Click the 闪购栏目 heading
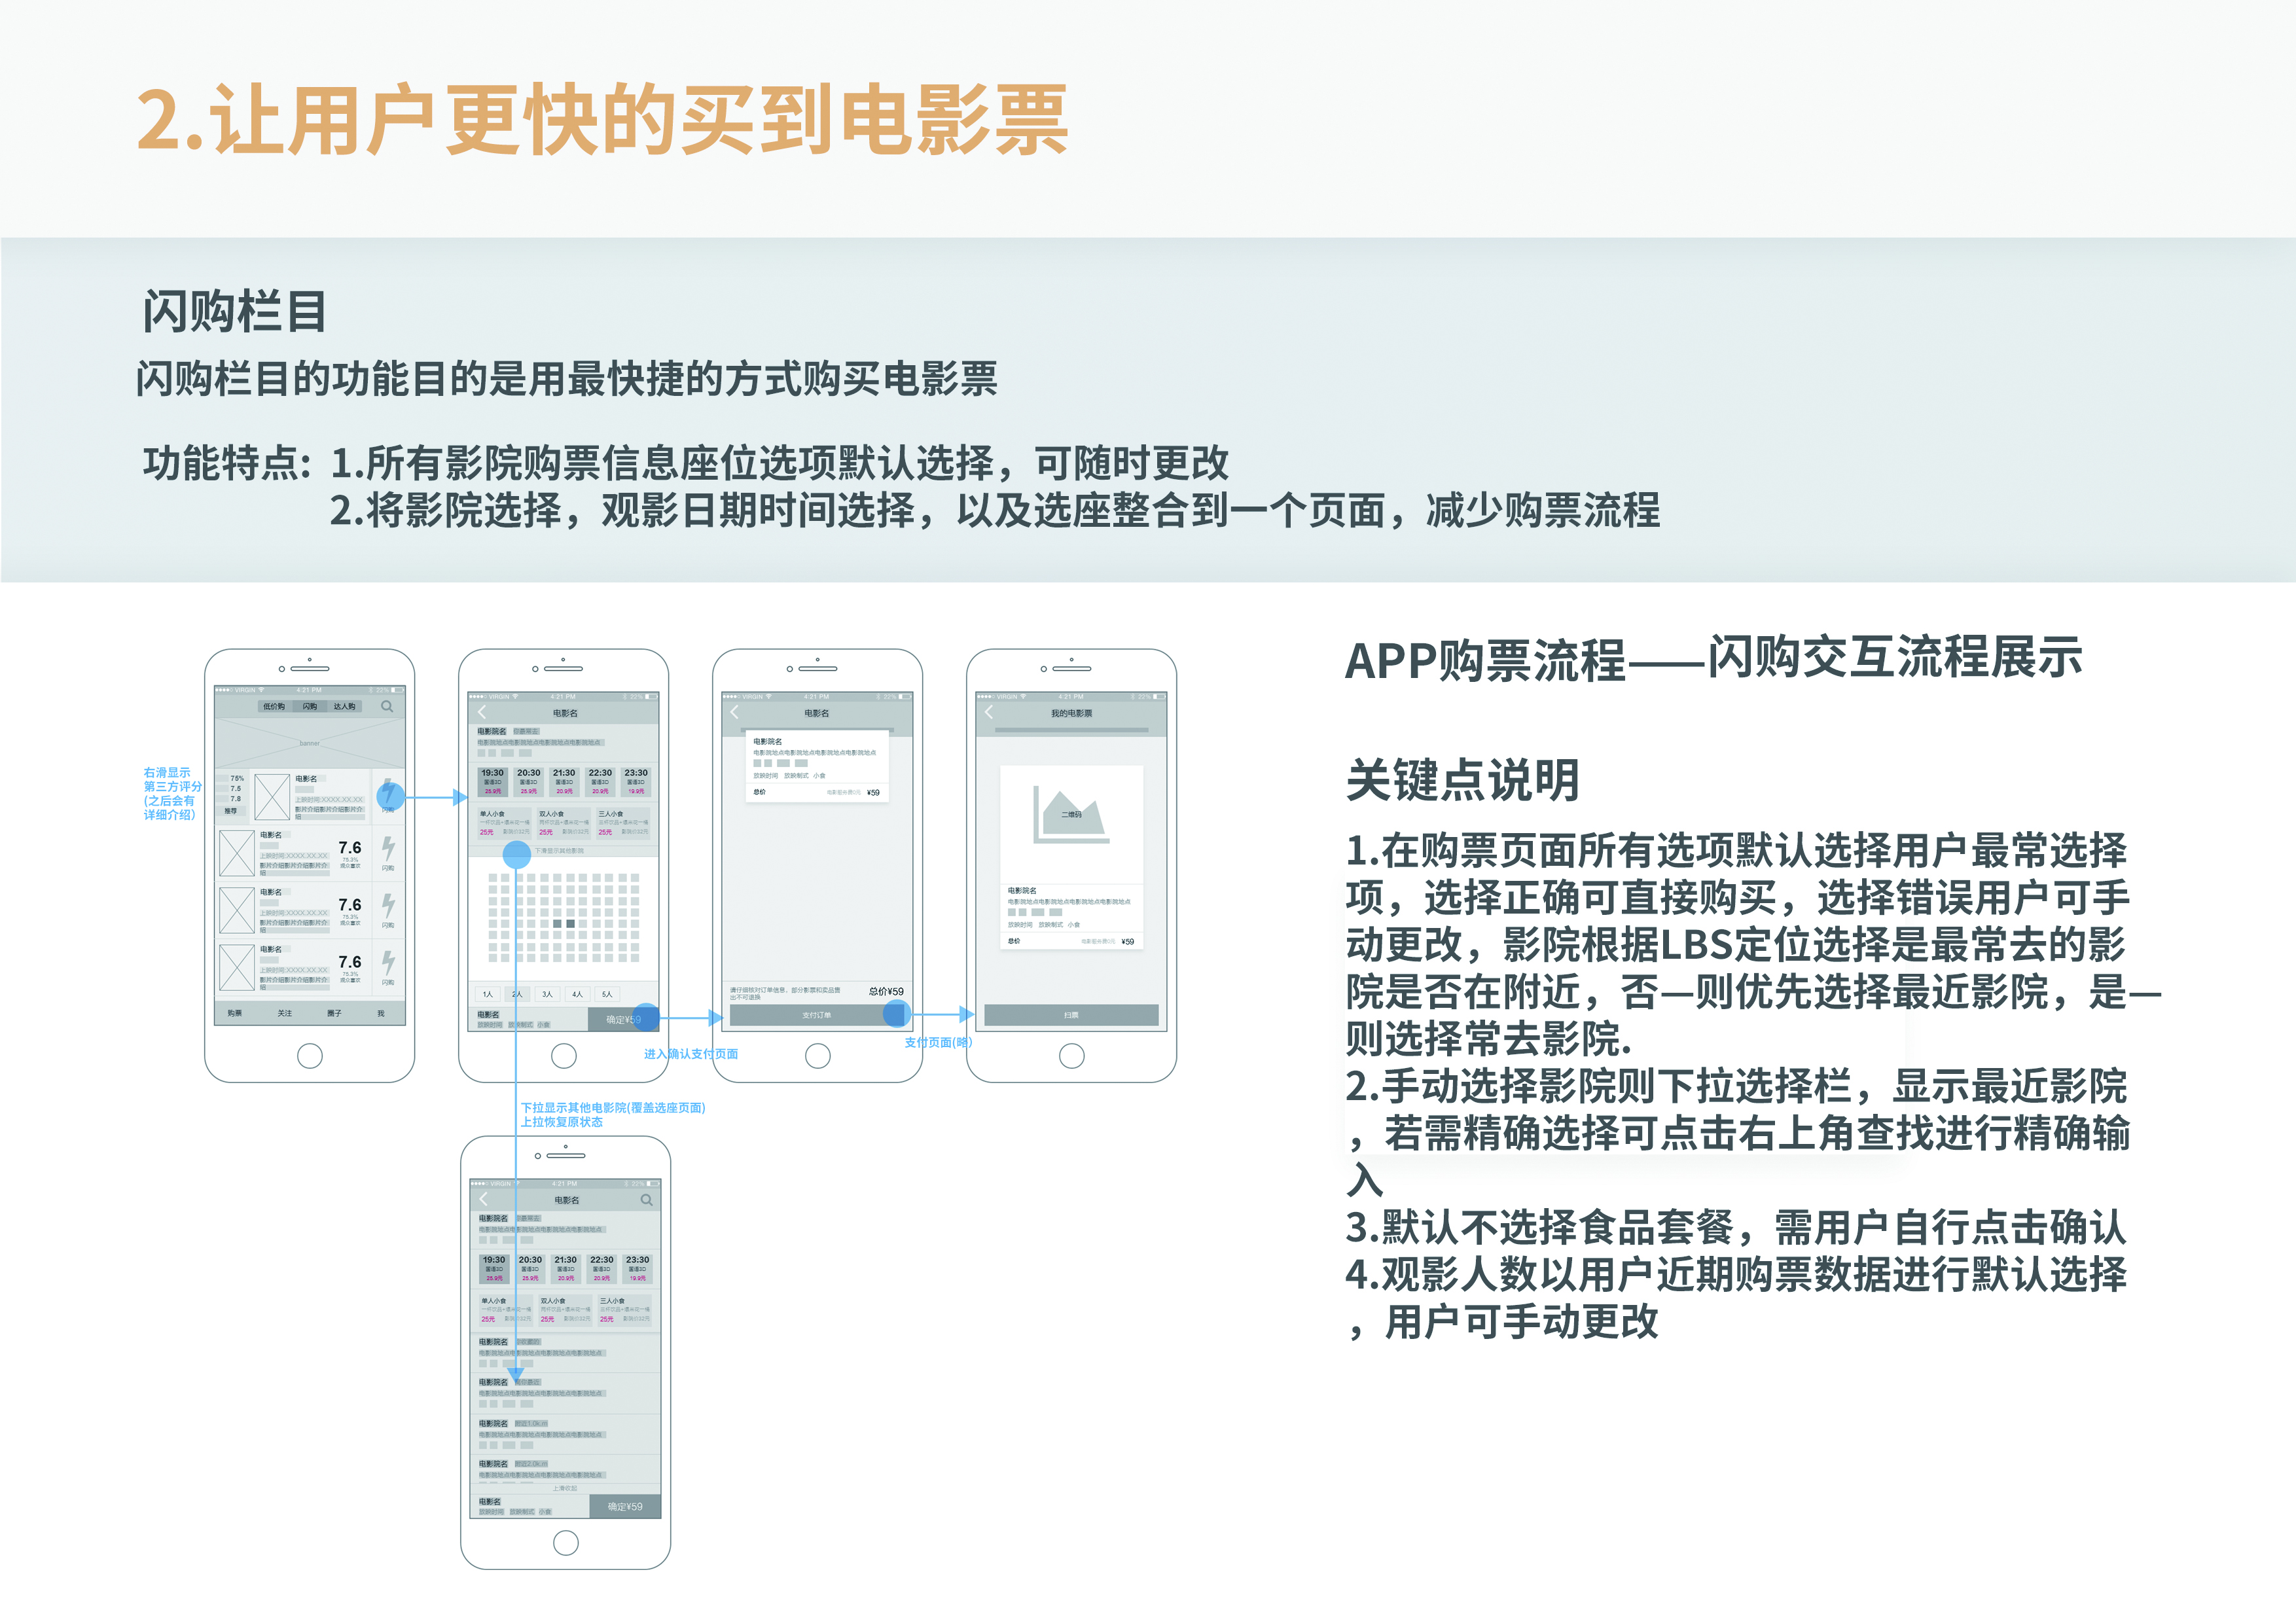The height and width of the screenshot is (1623, 2296). (235, 311)
